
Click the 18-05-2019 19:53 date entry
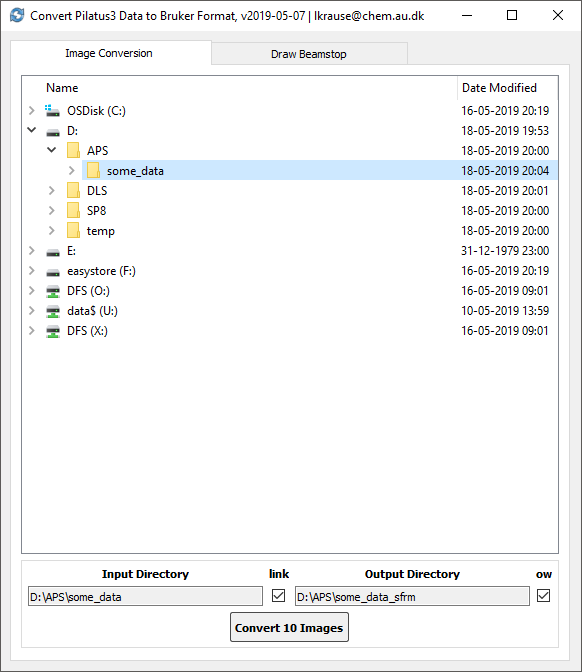505,131
